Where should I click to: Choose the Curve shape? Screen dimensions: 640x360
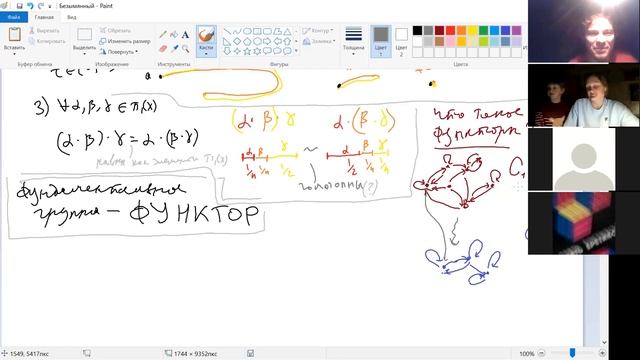(237, 31)
